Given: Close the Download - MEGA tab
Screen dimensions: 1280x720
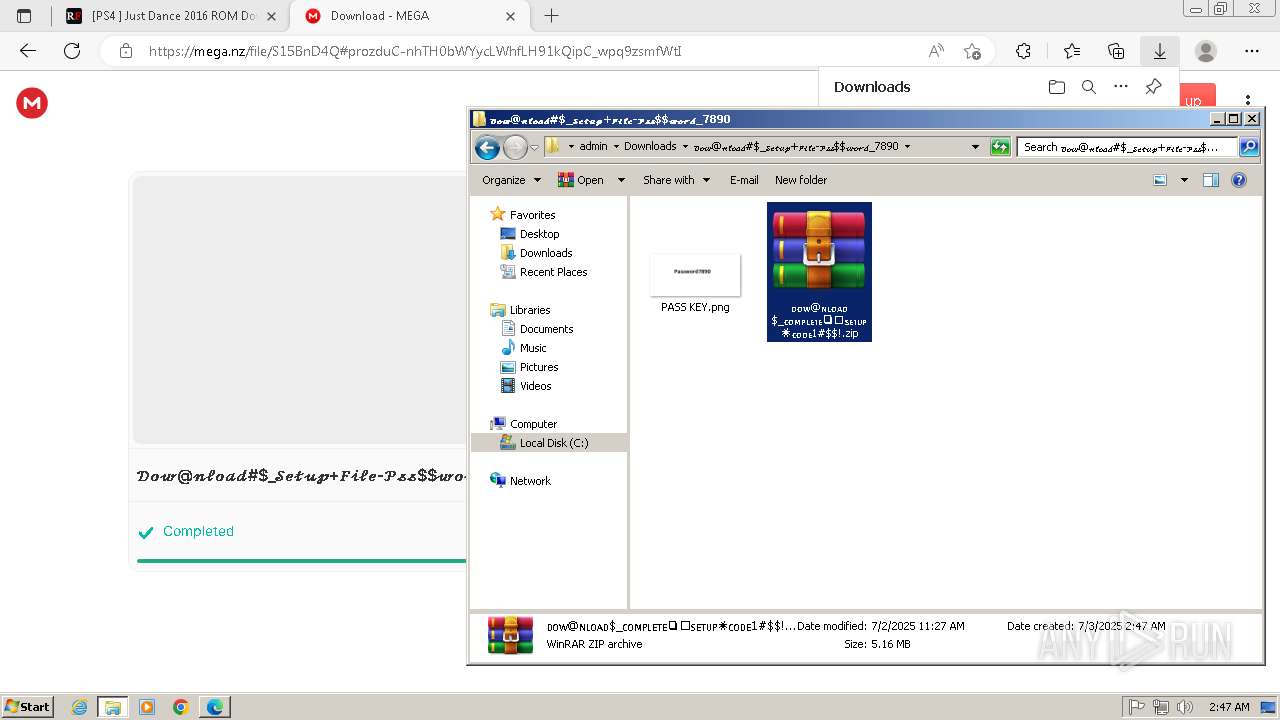Looking at the screenshot, I should coord(511,16).
